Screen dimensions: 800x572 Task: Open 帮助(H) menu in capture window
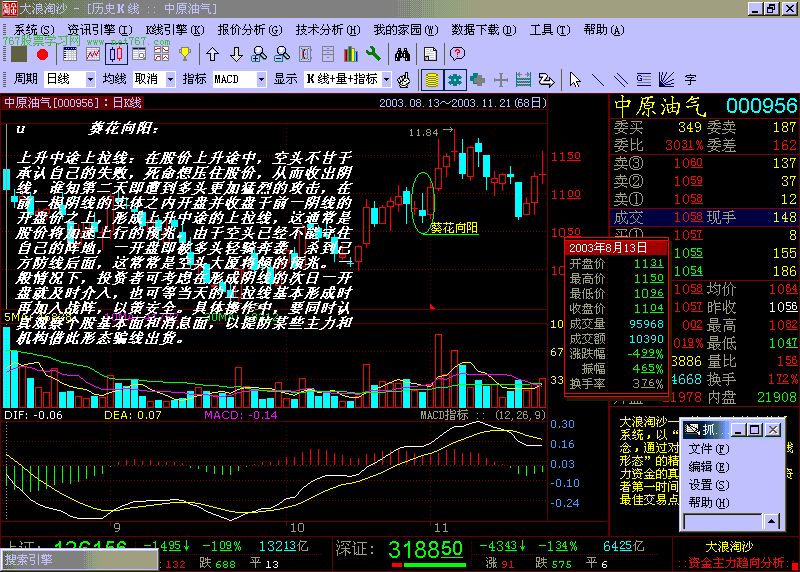pos(709,503)
